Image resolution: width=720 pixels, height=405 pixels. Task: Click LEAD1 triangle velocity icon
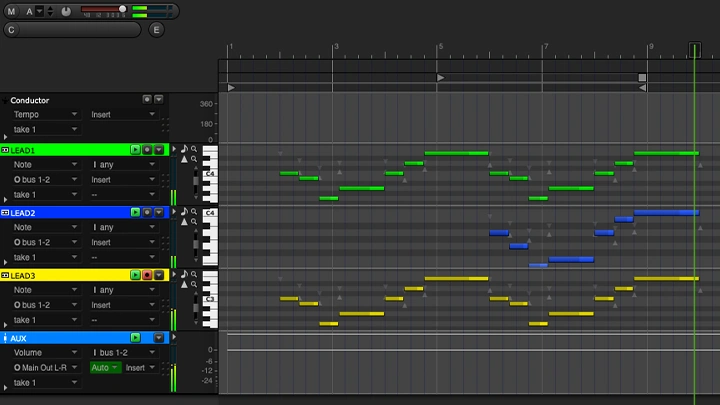click(184, 159)
